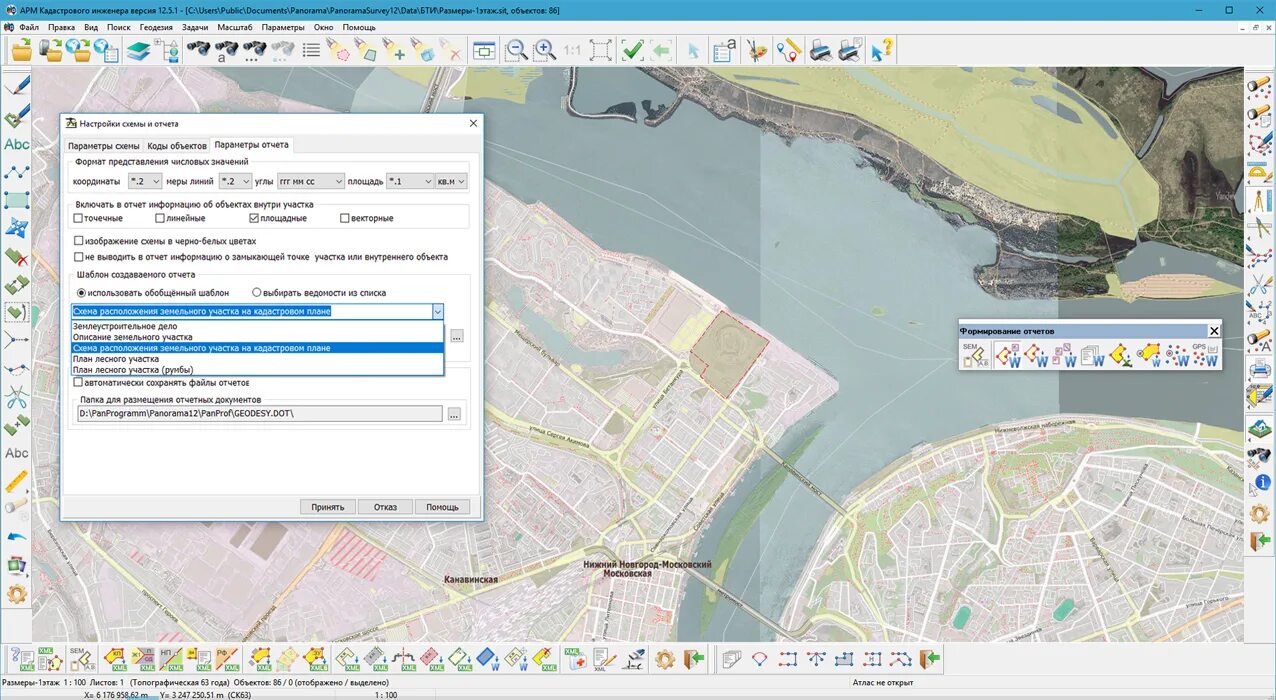1276x700 pixels.
Task: Click the orange gear icon in bottom toolbar
Action: (x=665, y=658)
